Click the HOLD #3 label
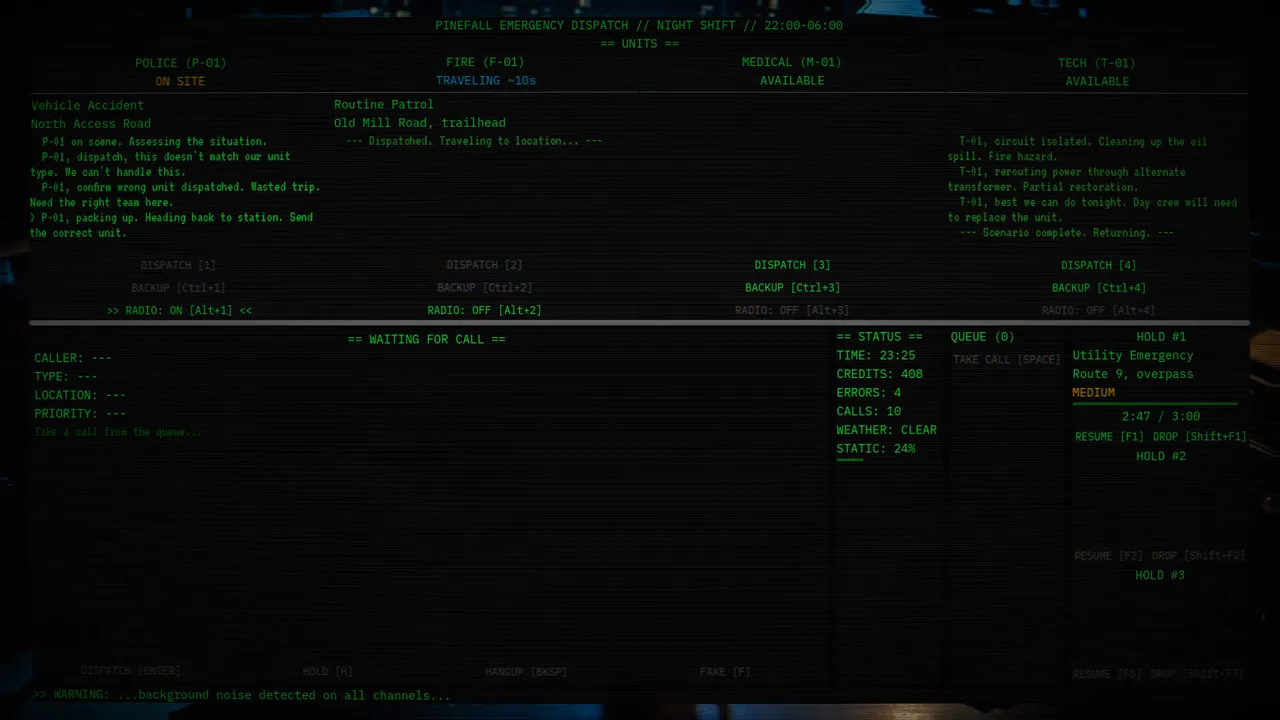 1160,575
